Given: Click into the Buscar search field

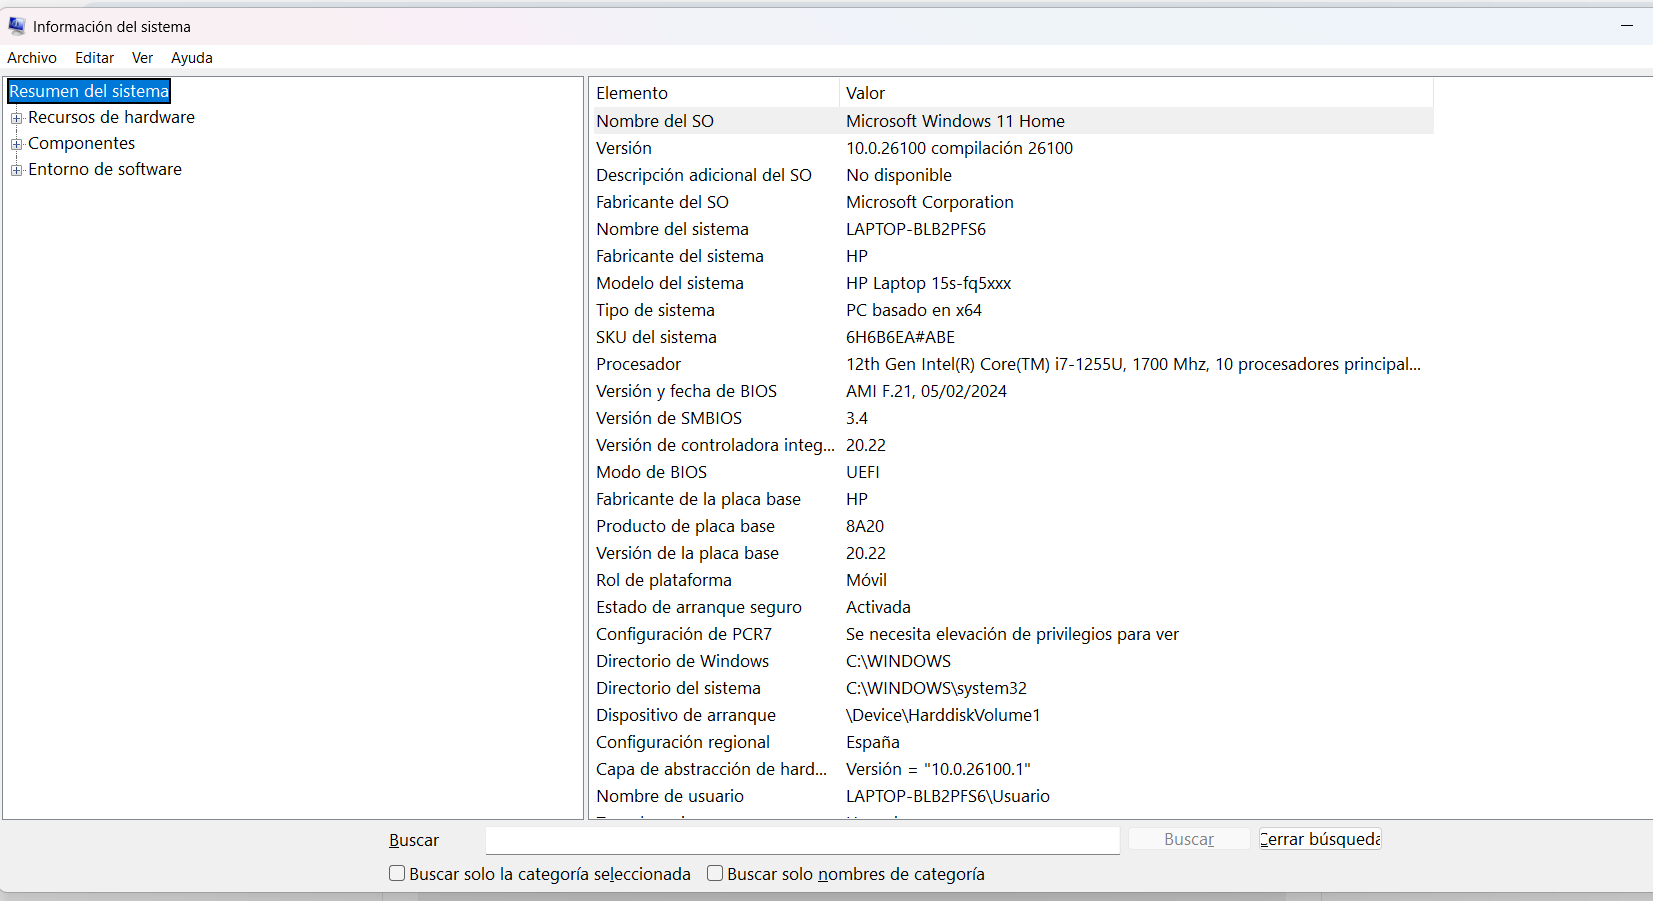Looking at the screenshot, I should tap(802, 840).
